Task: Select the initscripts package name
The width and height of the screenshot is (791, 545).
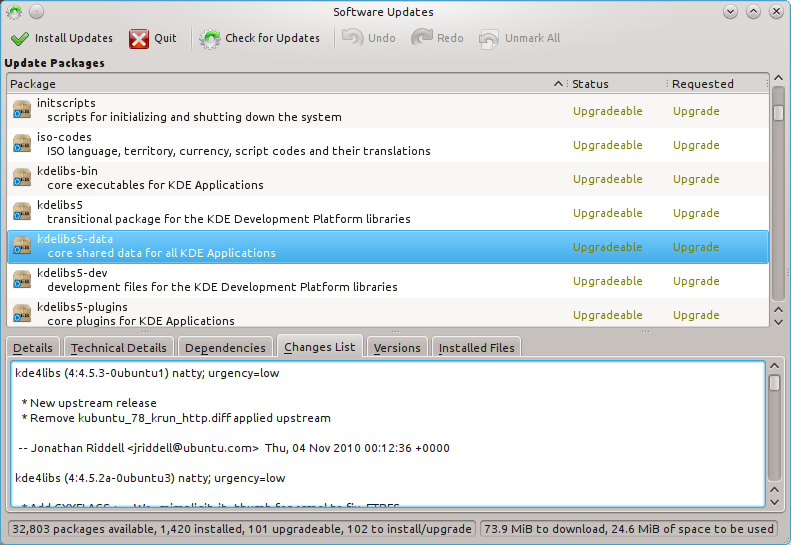Action: click(x=66, y=103)
